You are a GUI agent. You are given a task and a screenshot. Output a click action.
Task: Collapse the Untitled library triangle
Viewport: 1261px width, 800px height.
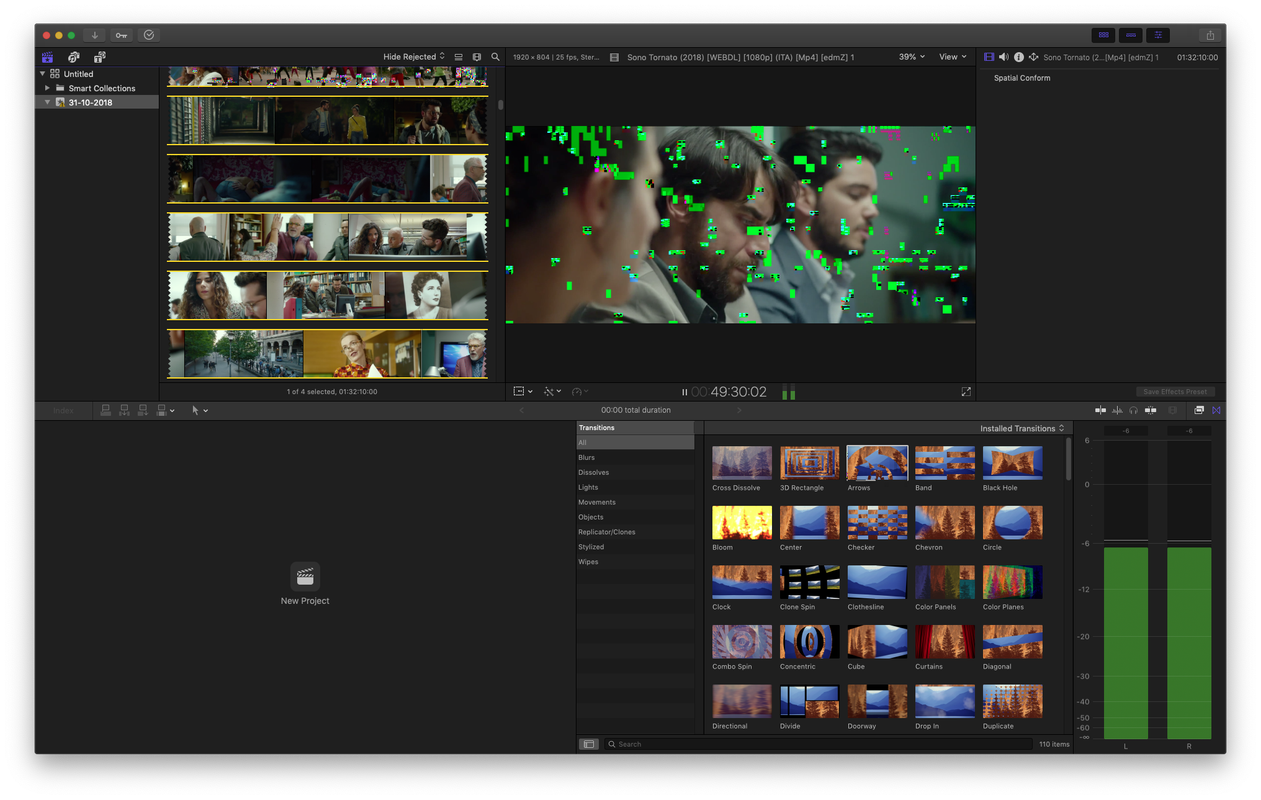(x=42, y=73)
